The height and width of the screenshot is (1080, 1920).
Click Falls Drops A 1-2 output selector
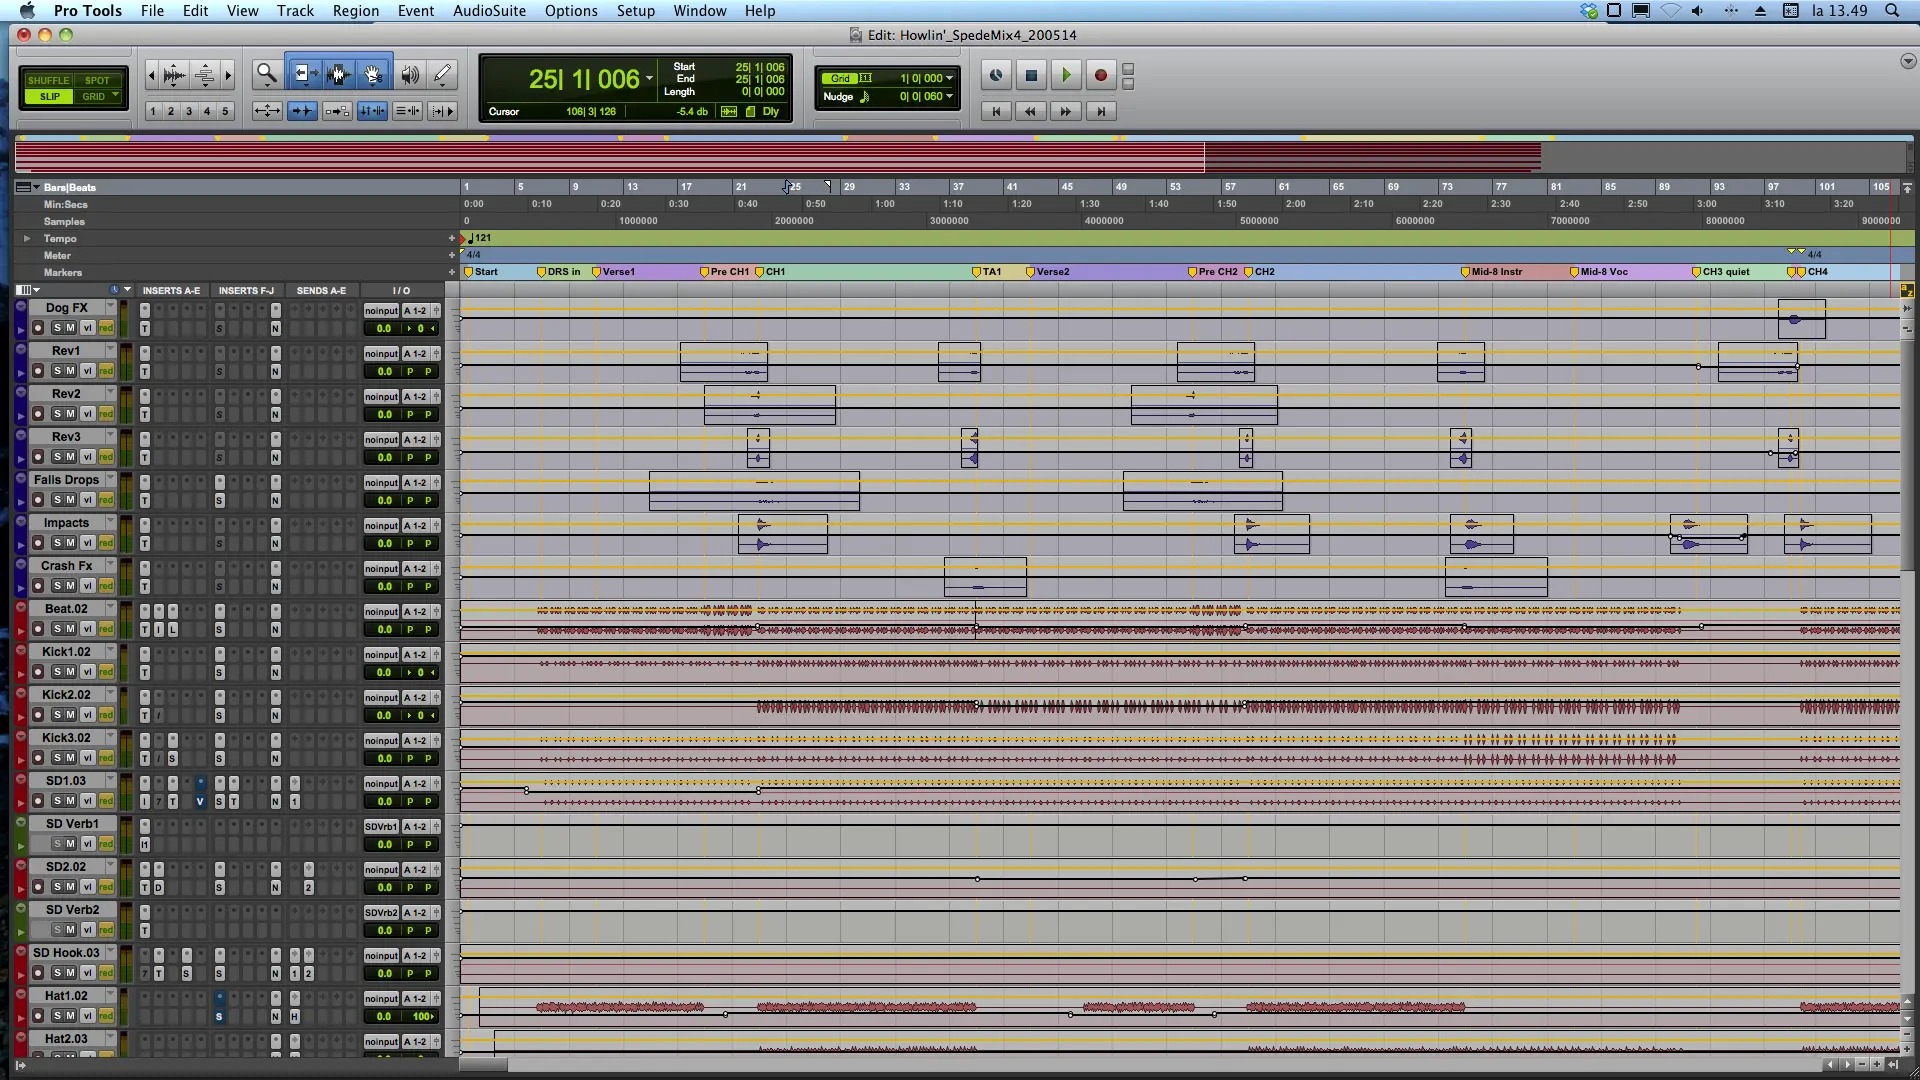click(x=416, y=483)
